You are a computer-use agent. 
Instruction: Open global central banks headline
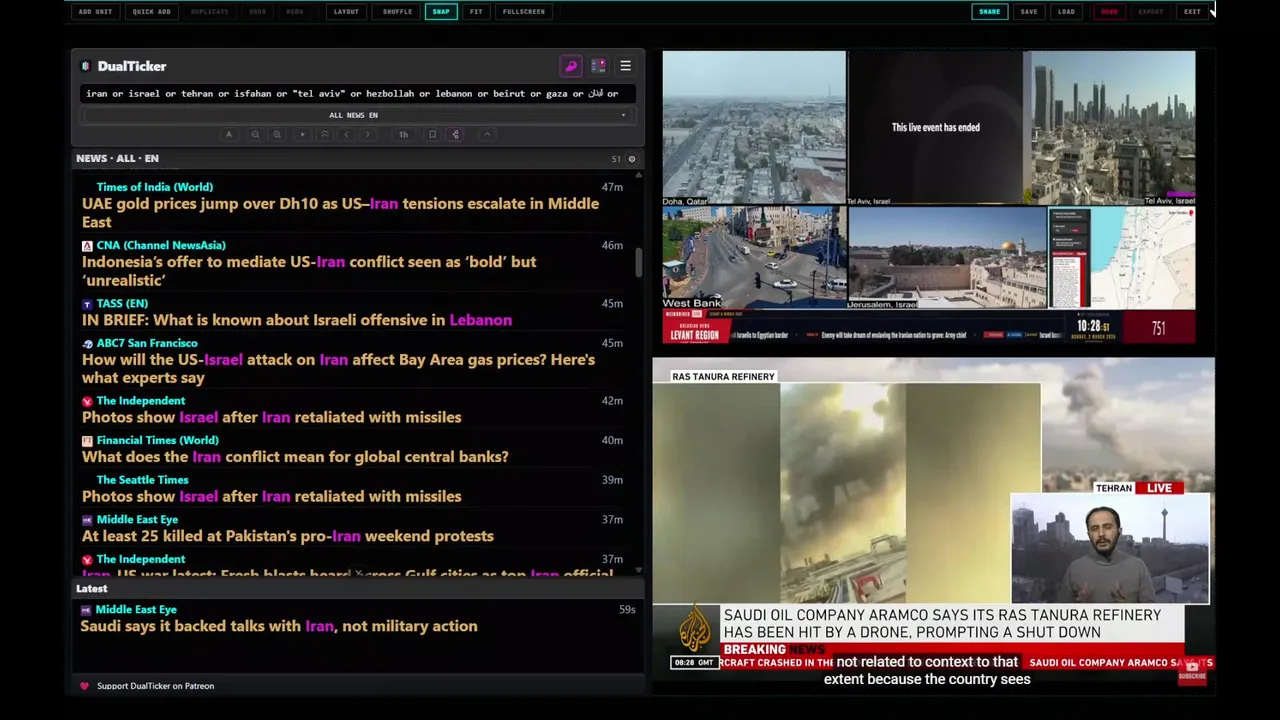[x=295, y=457]
